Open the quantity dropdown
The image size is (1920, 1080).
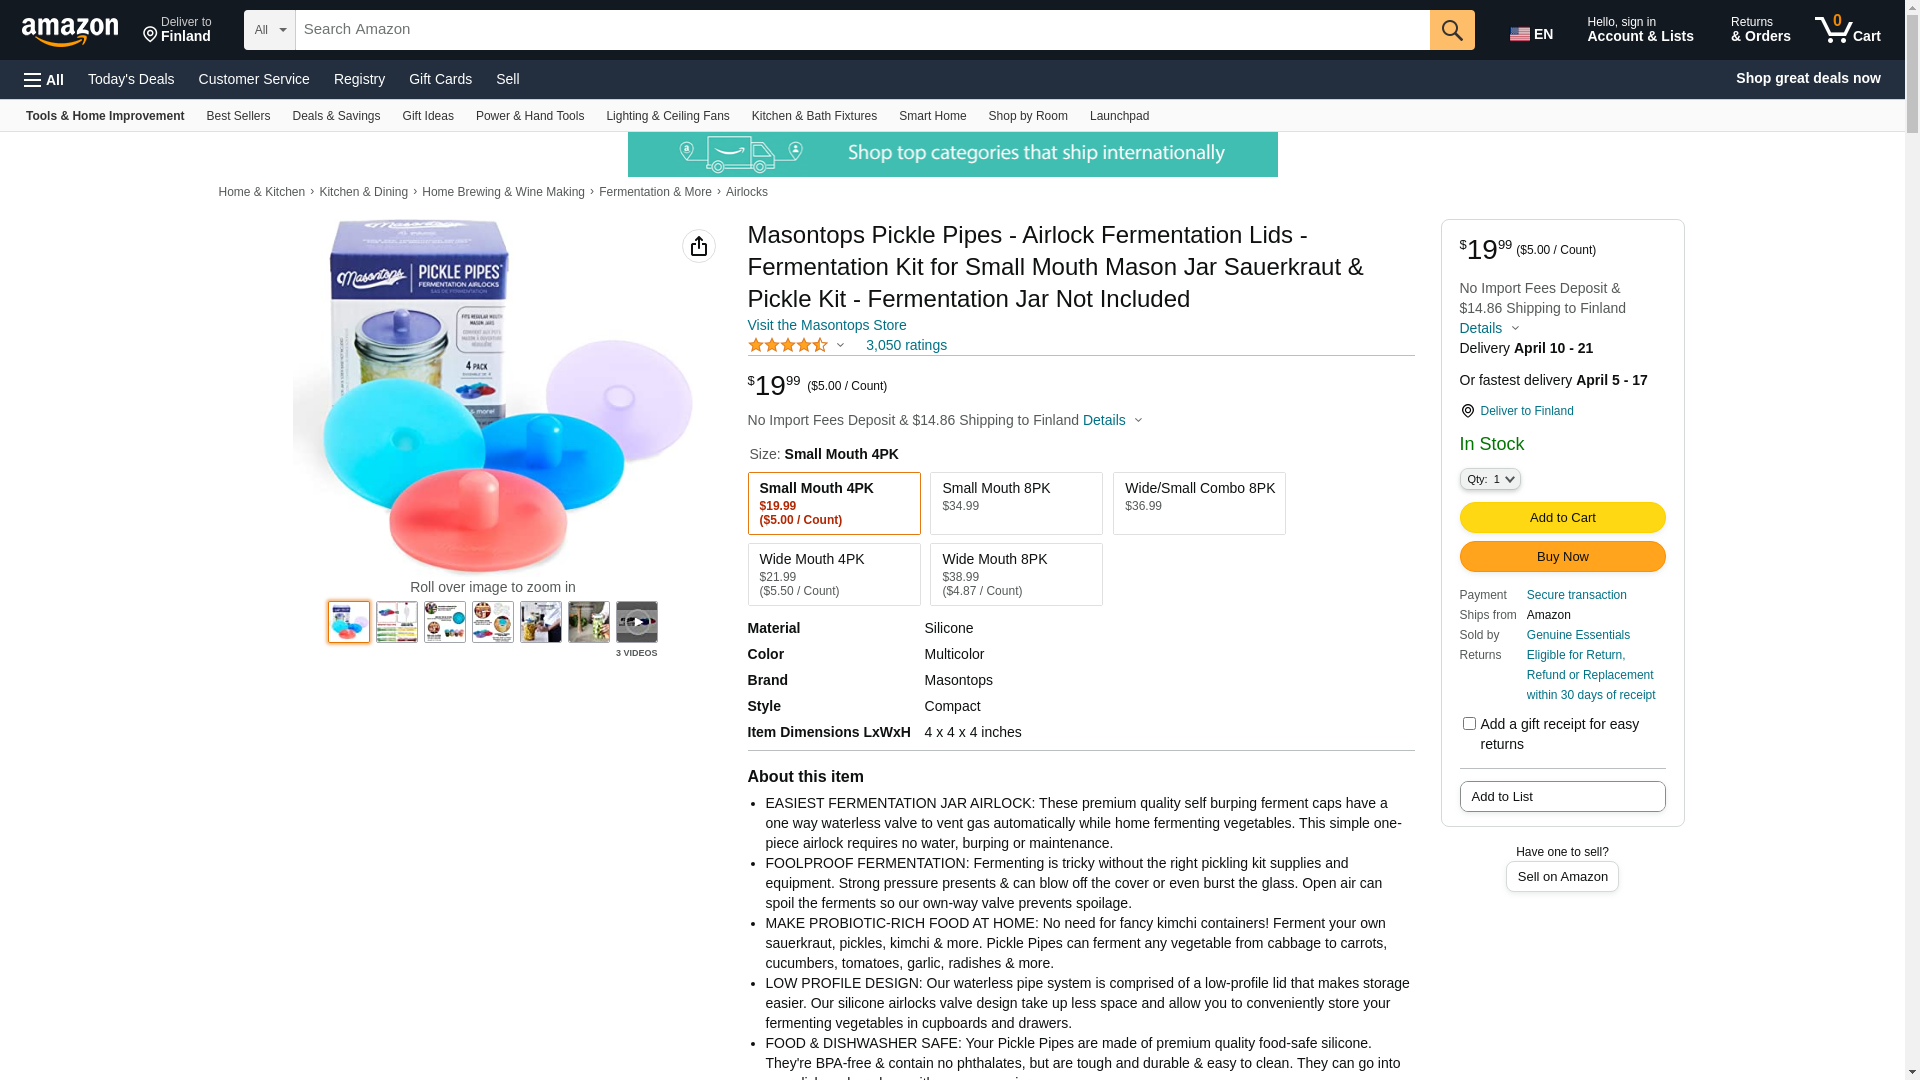[x=1489, y=479]
